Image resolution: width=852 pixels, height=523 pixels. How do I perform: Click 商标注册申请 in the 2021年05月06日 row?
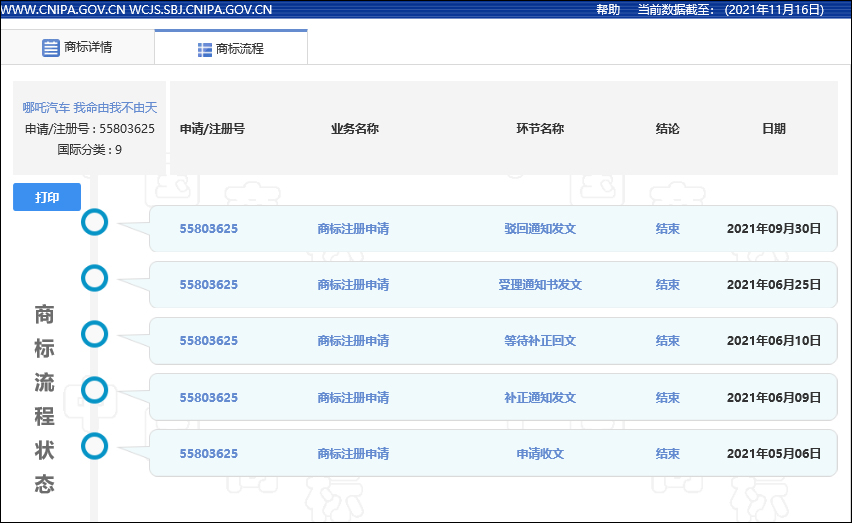point(353,454)
